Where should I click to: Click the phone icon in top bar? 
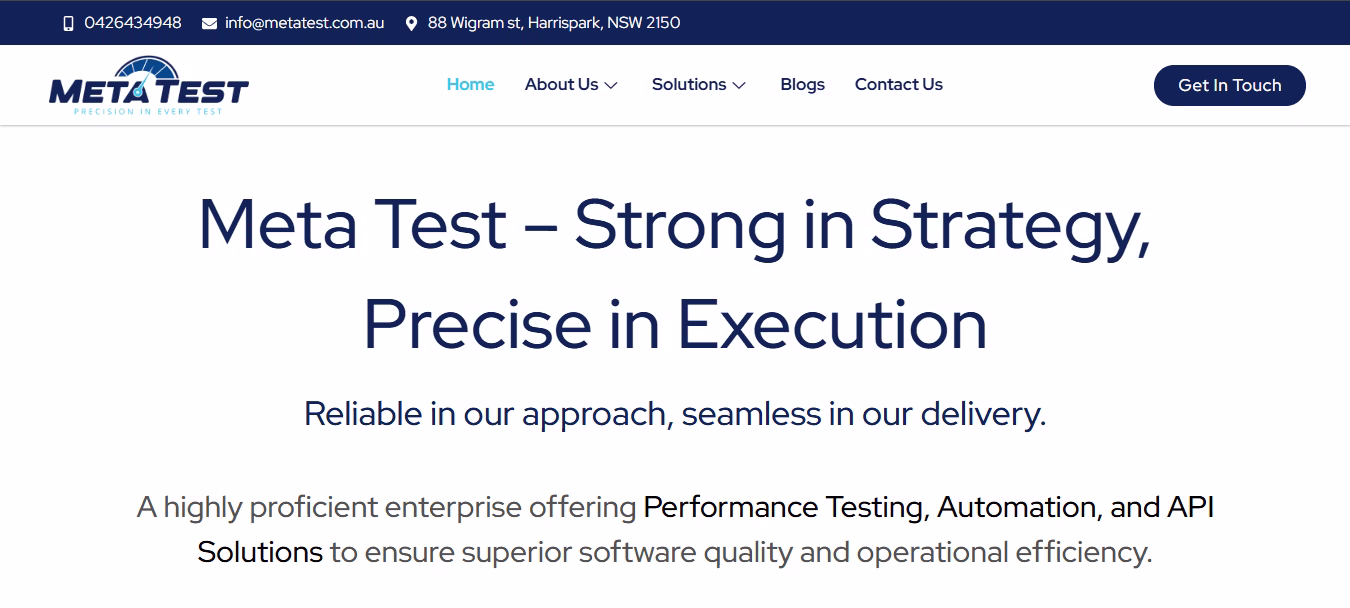click(68, 23)
